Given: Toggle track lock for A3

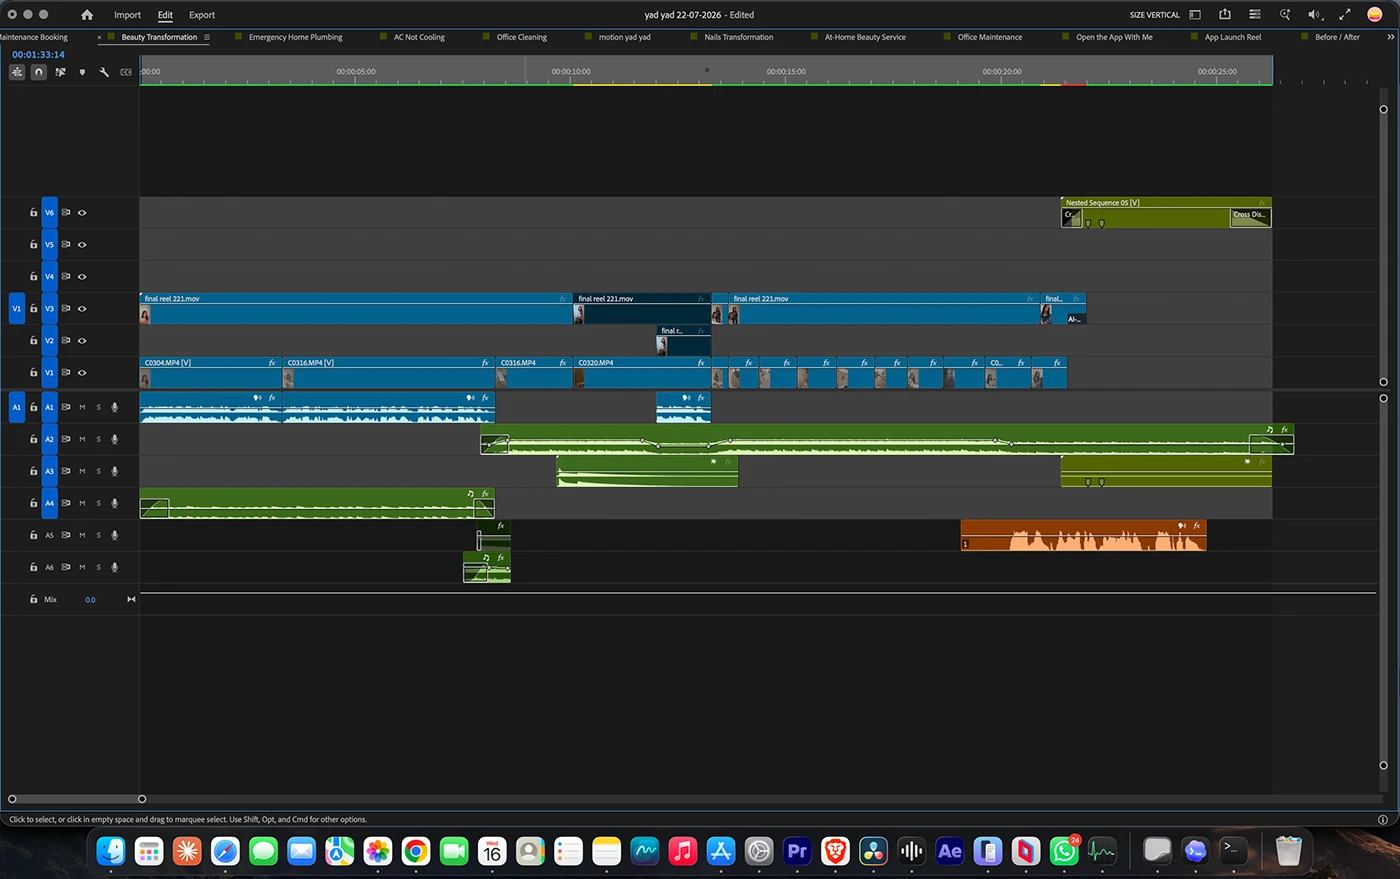Looking at the screenshot, I should [33, 471].
